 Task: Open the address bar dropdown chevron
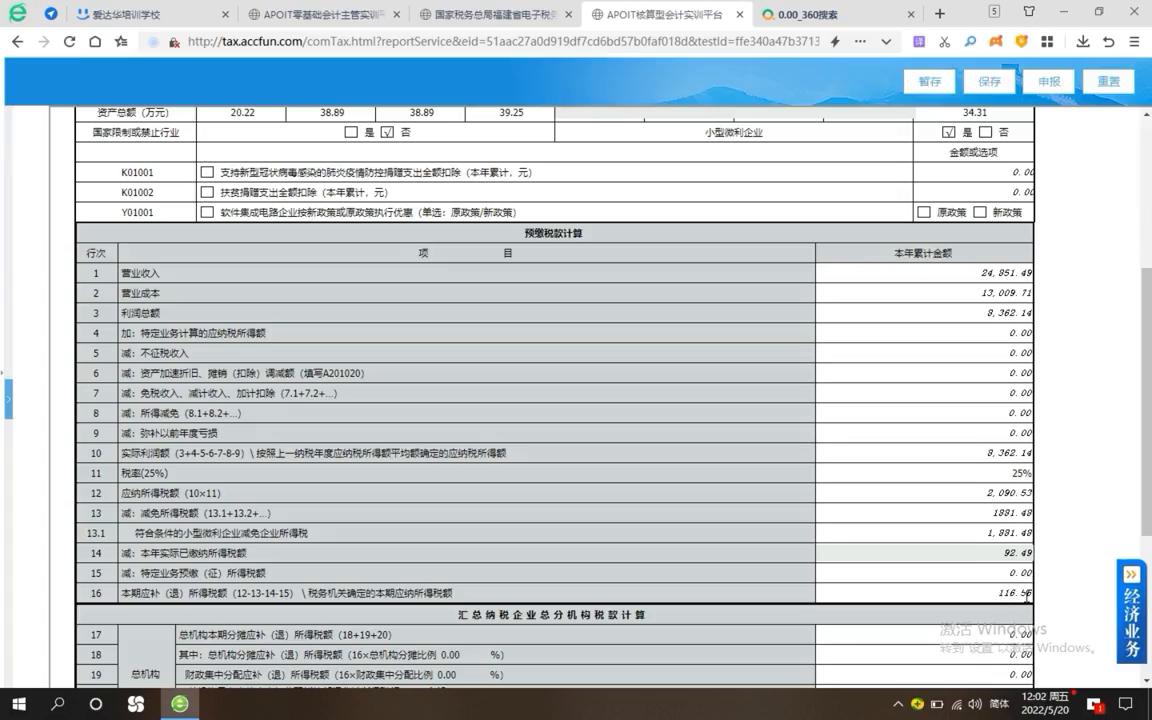(885, 41)
